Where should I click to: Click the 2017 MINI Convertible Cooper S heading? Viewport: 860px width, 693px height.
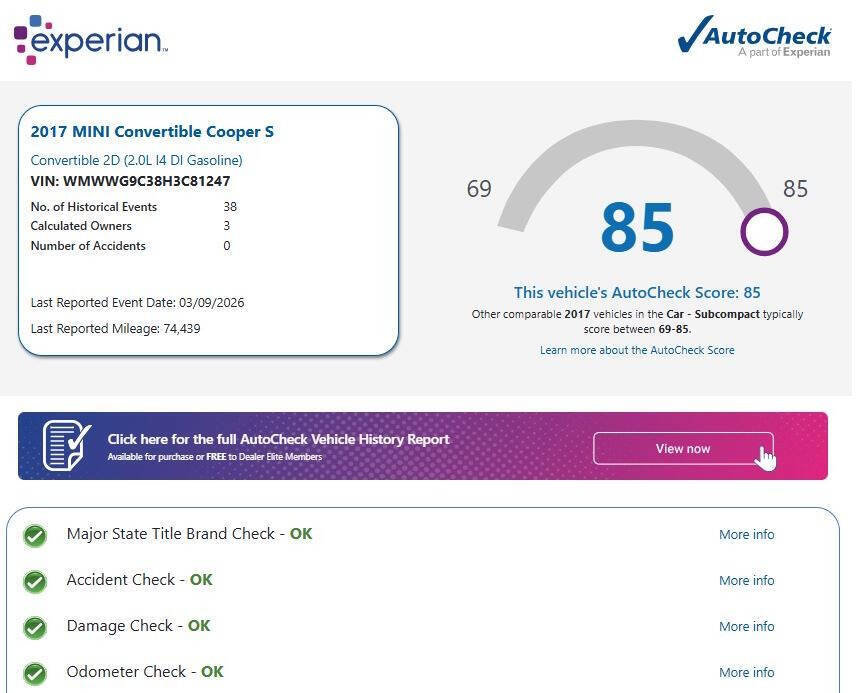(x=152, y=132)
